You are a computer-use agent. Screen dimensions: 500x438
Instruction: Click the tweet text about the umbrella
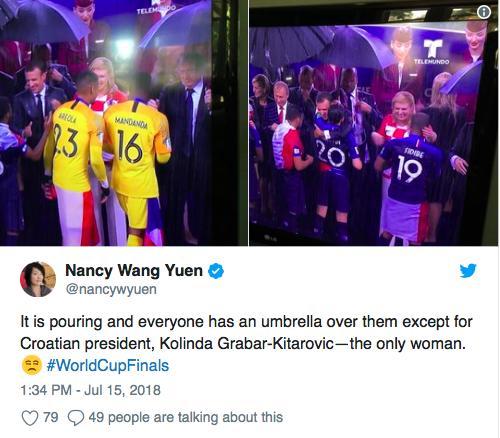(x=246, y=333)
